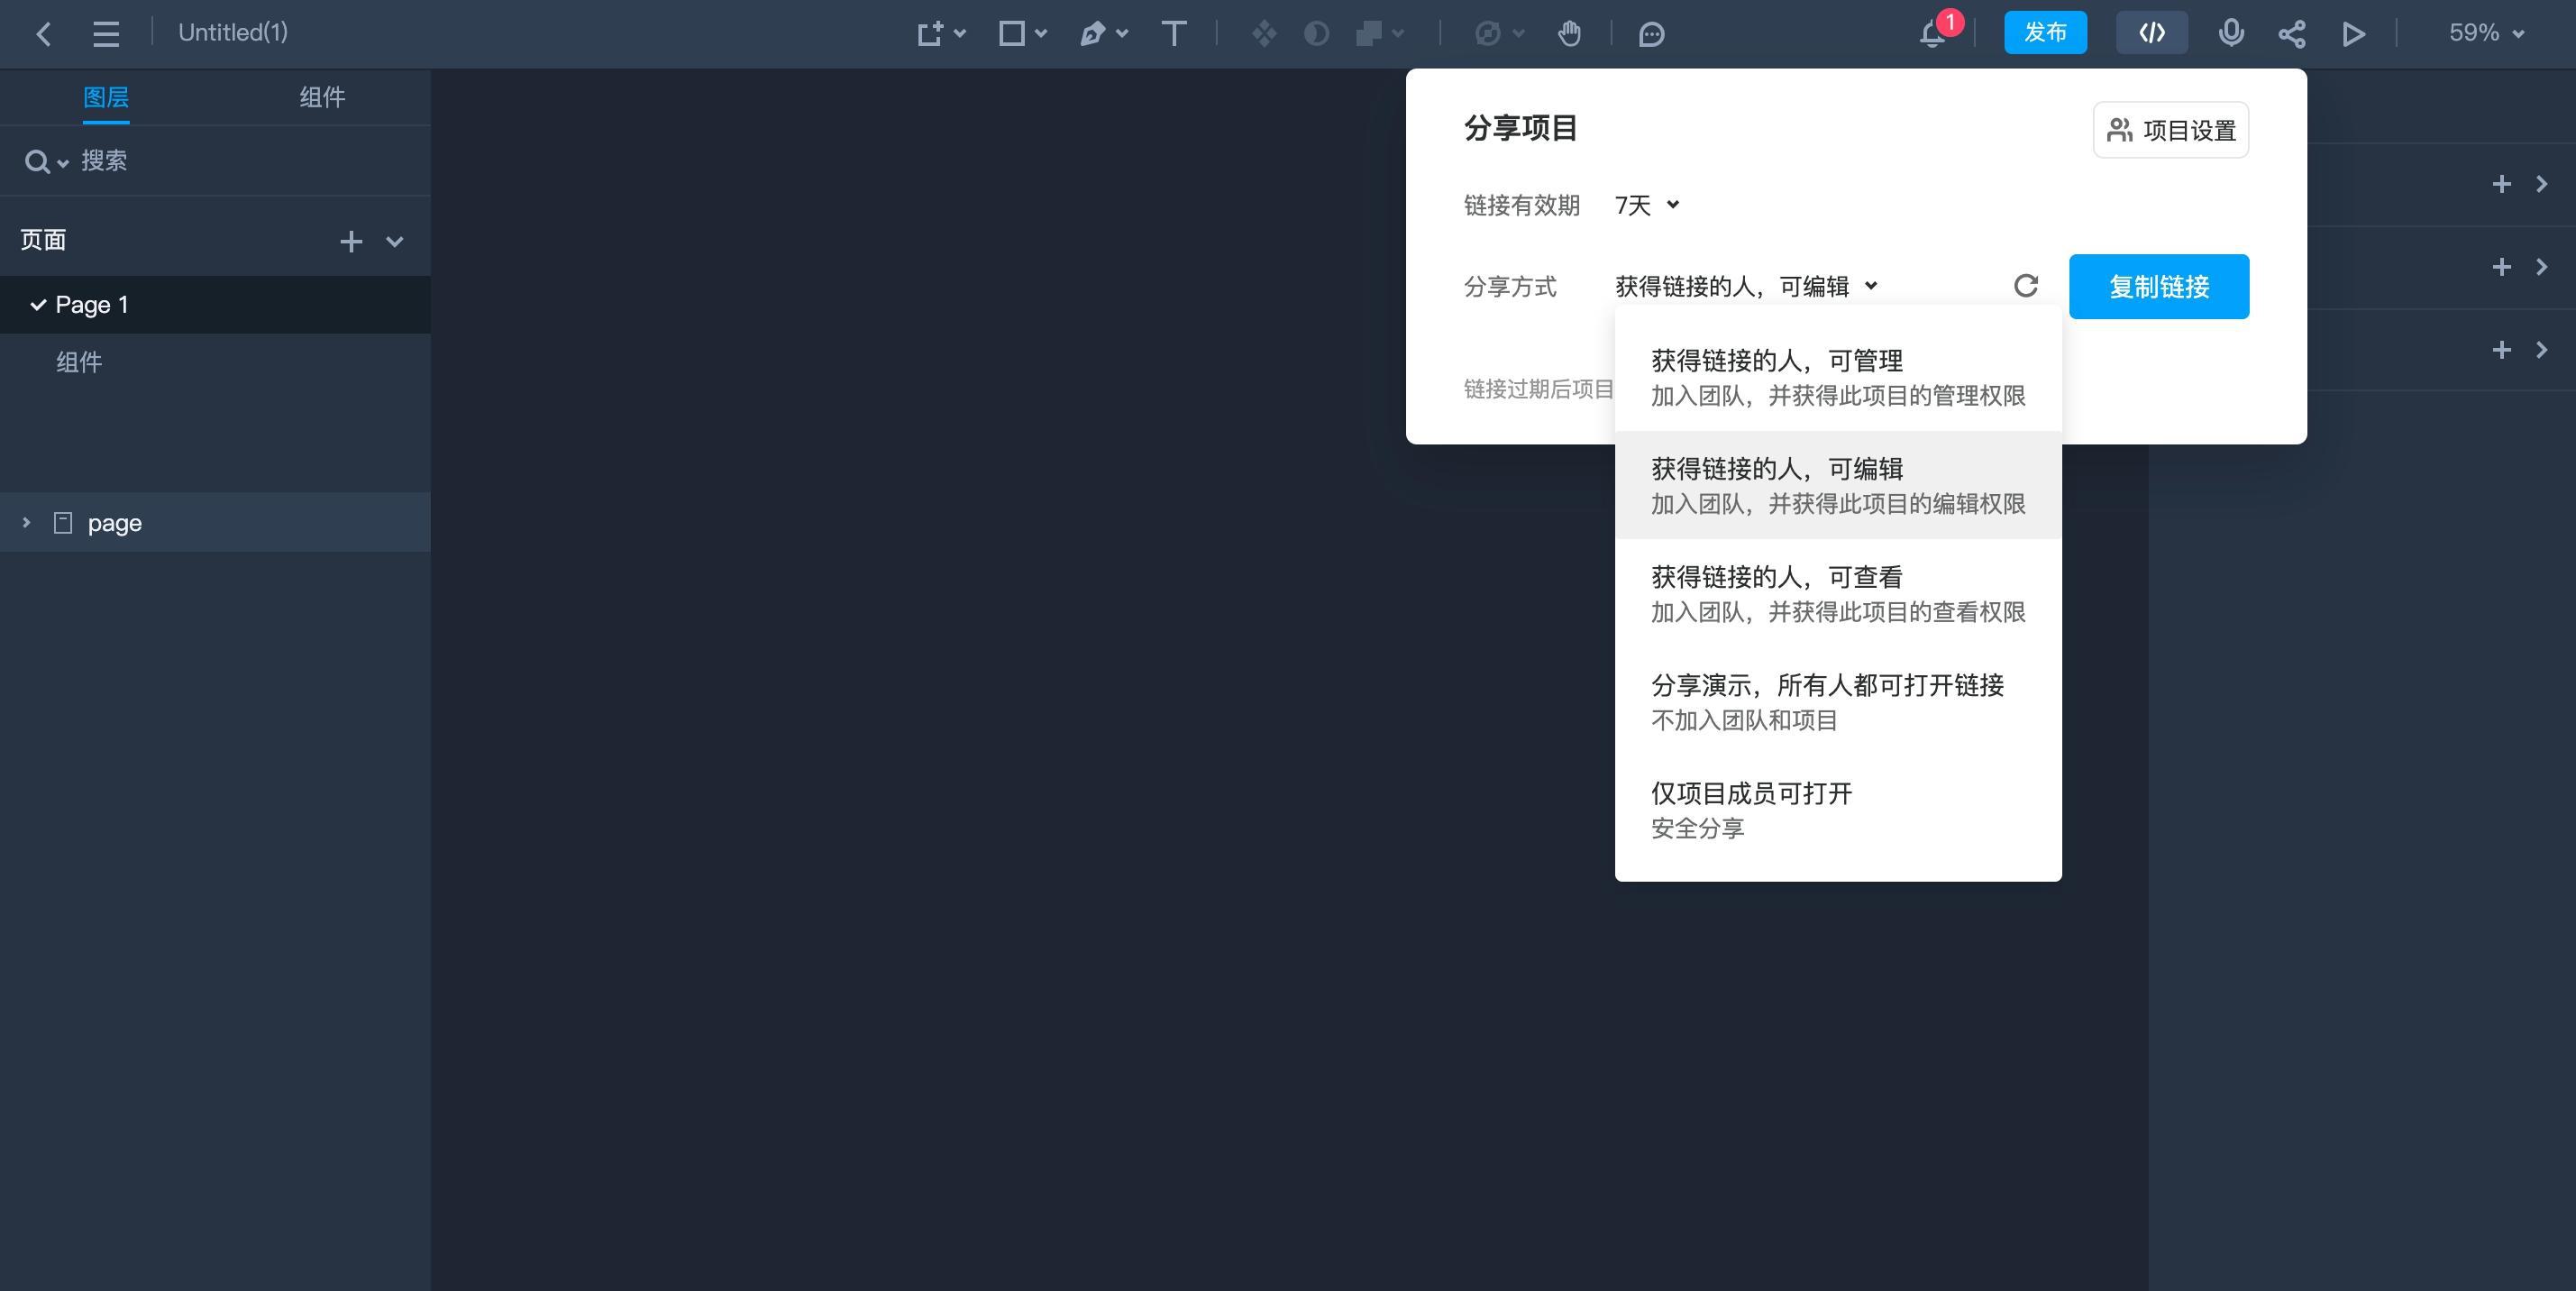Click the disabled link circle icon

click(x=1488, y=34)
